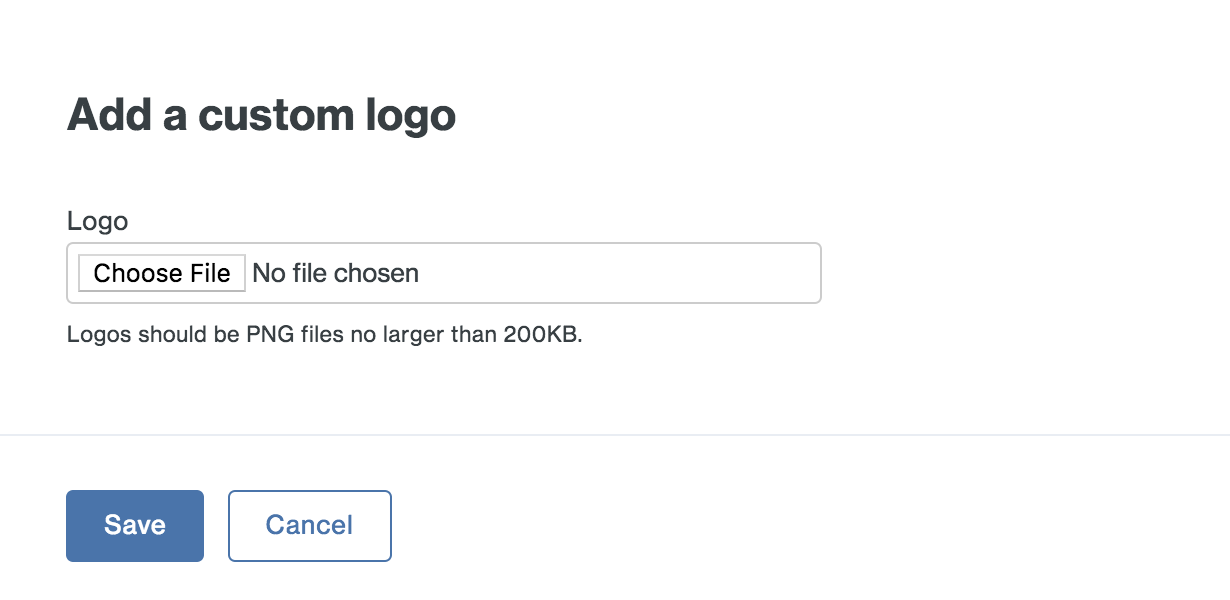Click the Choose File control for Logo
The image size is (1230, 600).
point(161,272)
